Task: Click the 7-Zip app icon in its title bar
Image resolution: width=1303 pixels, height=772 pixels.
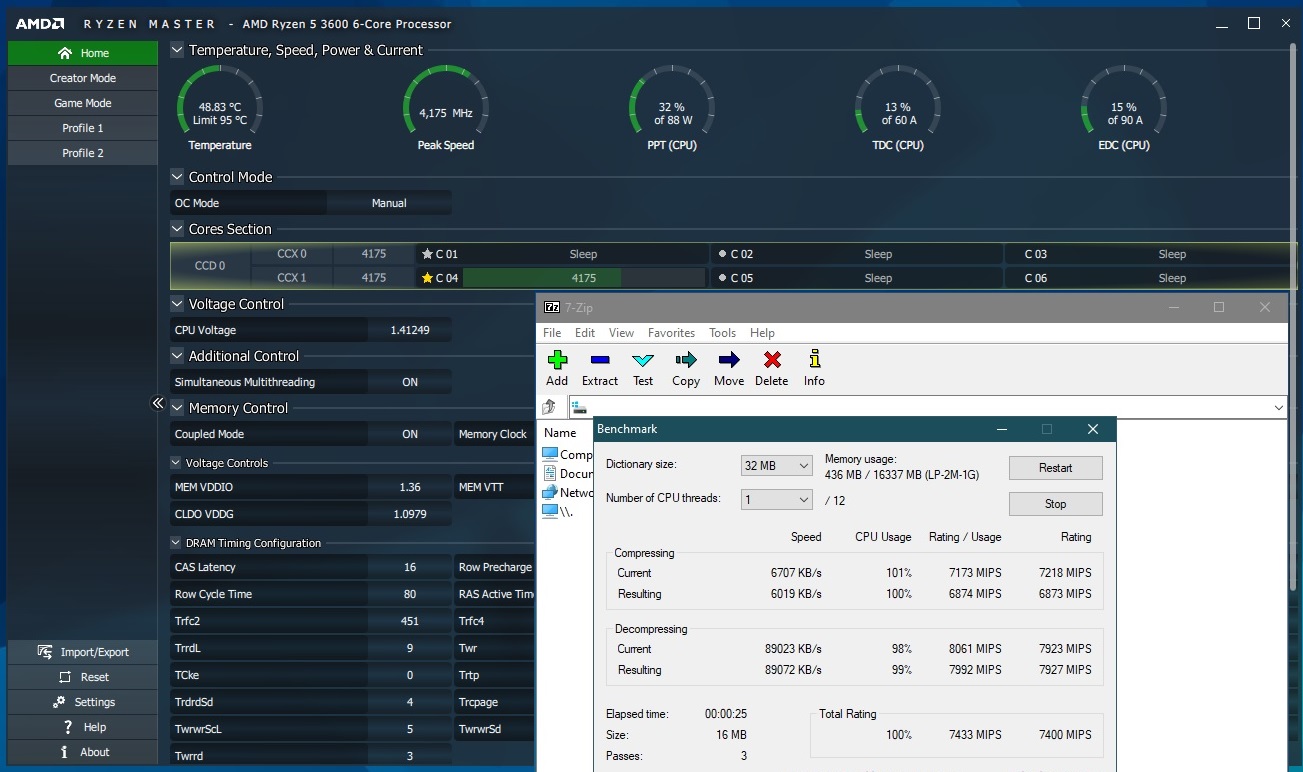Action: pos(552,307)
